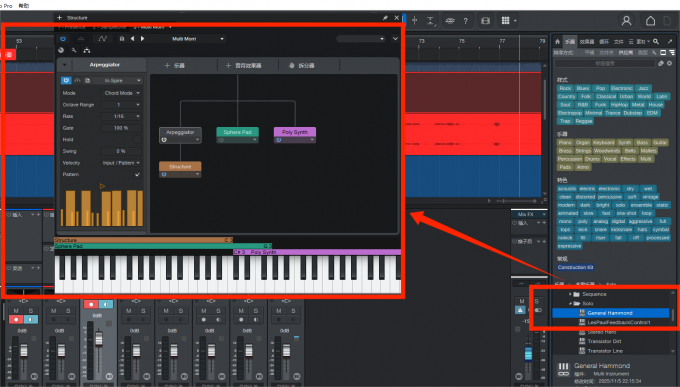Open the Multi Morri preset dropdown

197,39
